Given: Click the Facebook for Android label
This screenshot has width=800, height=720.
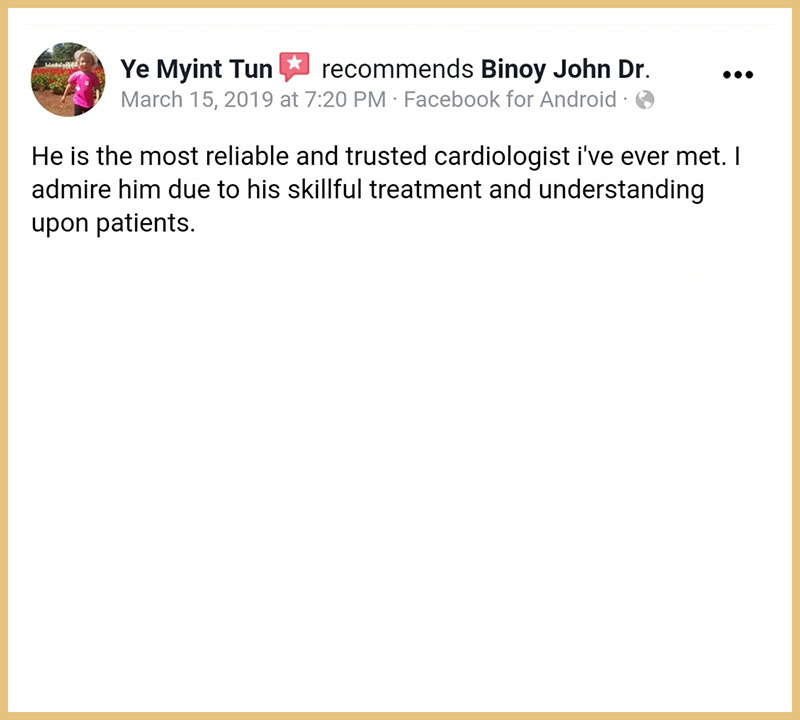Looking at the screenshot, I should (x=510, y=101).
